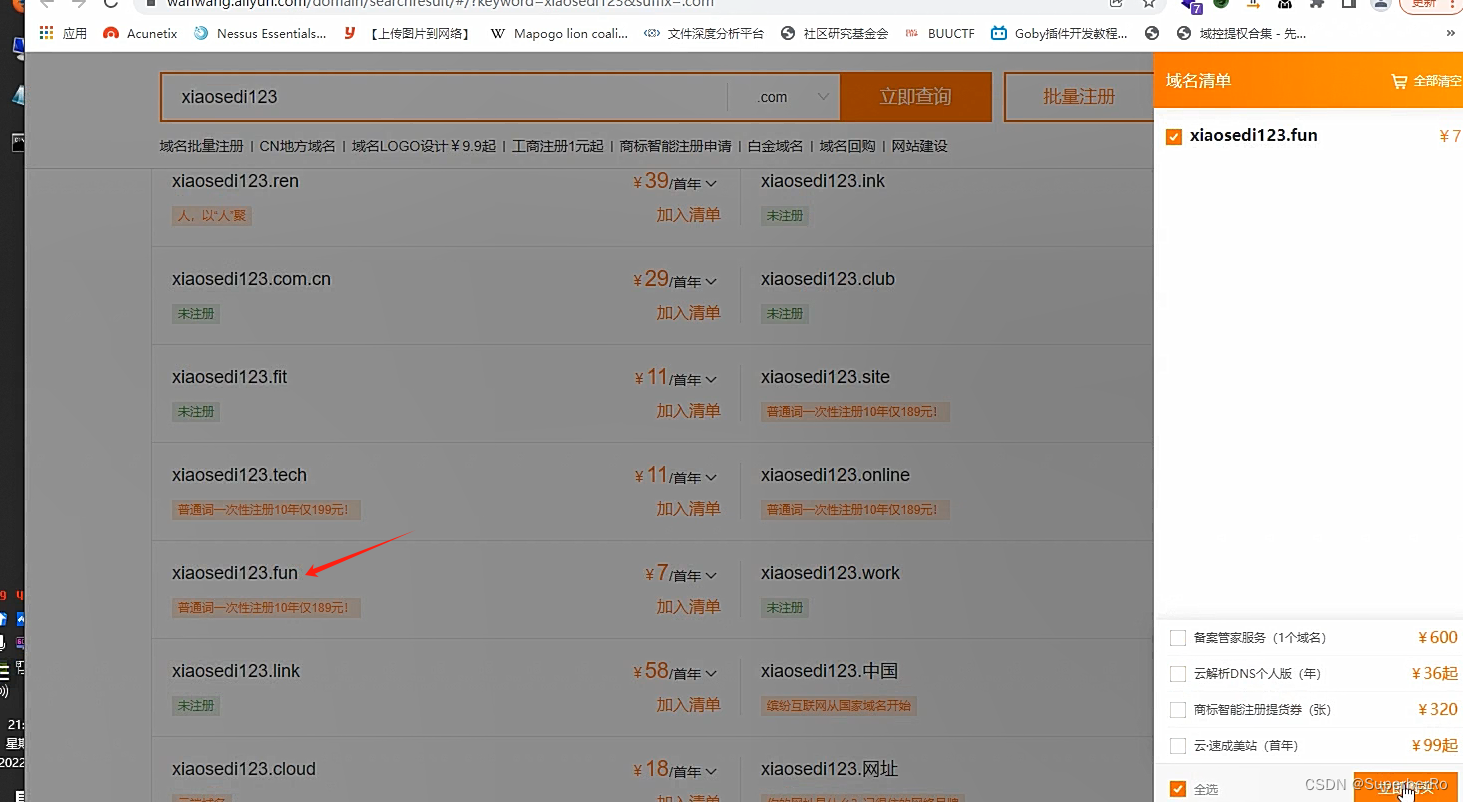Image resolution: width=1463 pixels, height=802 pixels.
Task: Open the bookmarks overflow chevron
Action: tap(1452, 32)
